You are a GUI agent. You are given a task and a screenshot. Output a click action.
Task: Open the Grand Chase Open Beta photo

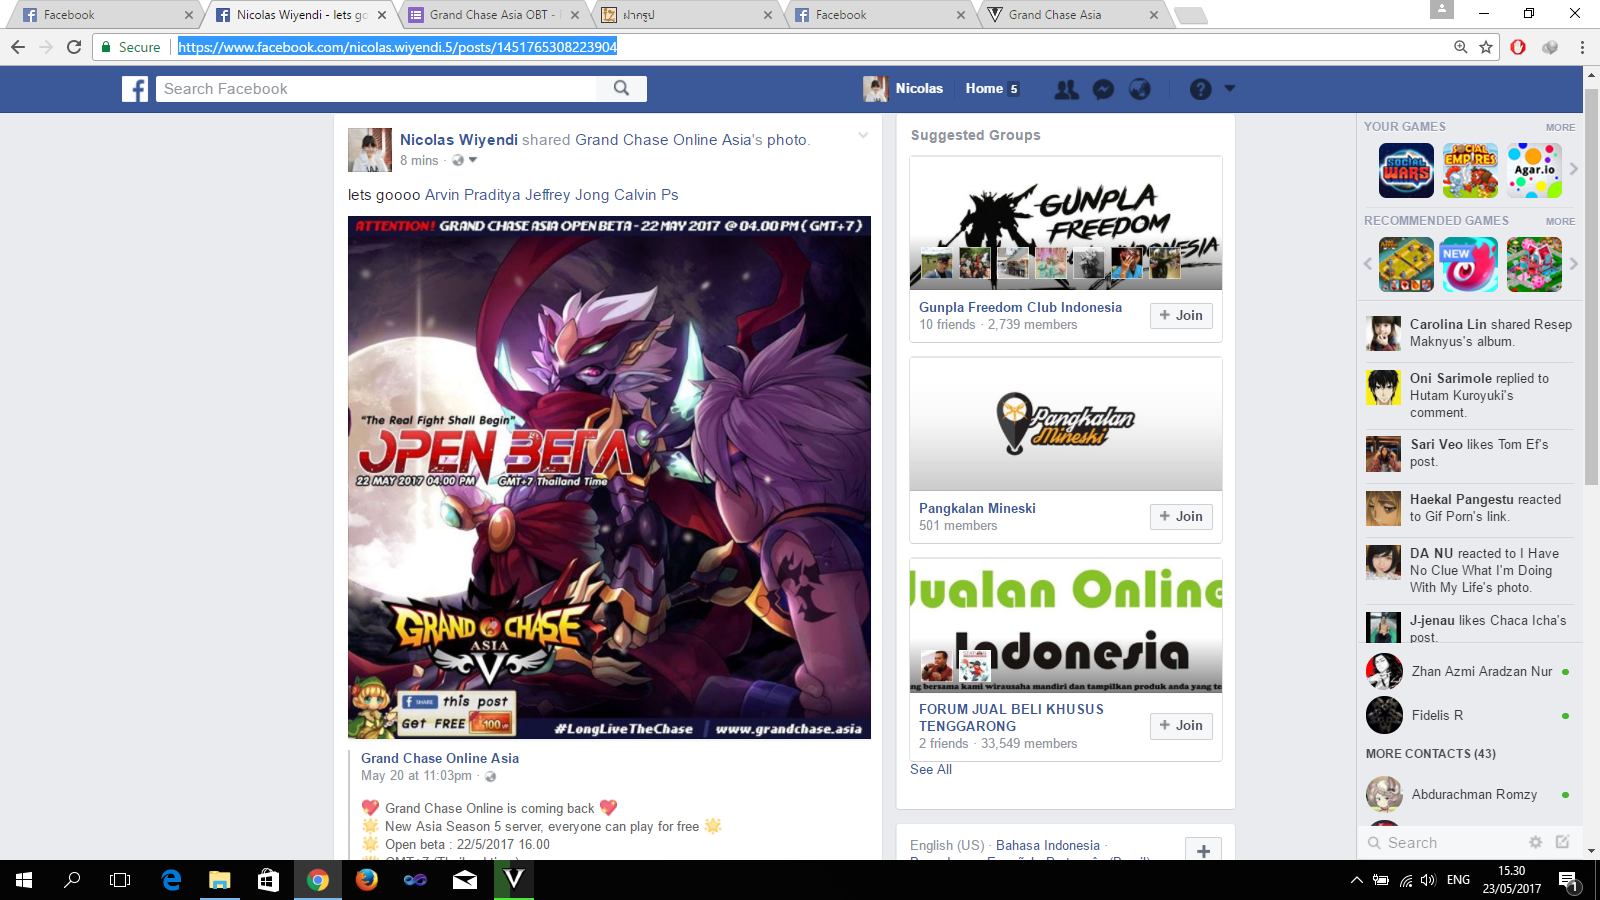tap(609, 478)
